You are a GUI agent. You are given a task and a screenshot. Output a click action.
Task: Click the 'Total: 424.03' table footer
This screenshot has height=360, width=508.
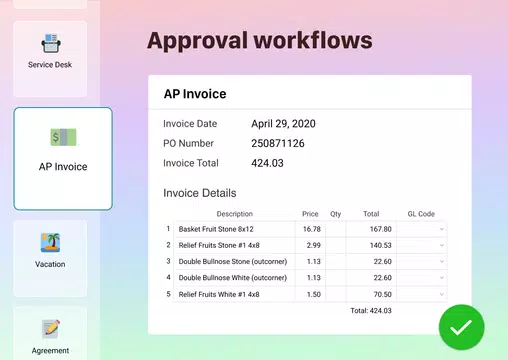pyautogui.click(x=371, y=311)
